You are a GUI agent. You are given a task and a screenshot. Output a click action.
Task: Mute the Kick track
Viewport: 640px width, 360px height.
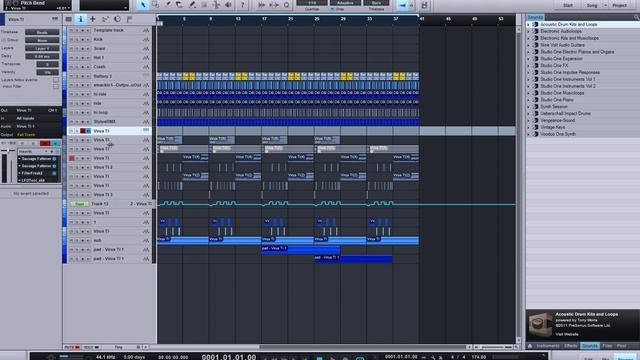(71, 40)
